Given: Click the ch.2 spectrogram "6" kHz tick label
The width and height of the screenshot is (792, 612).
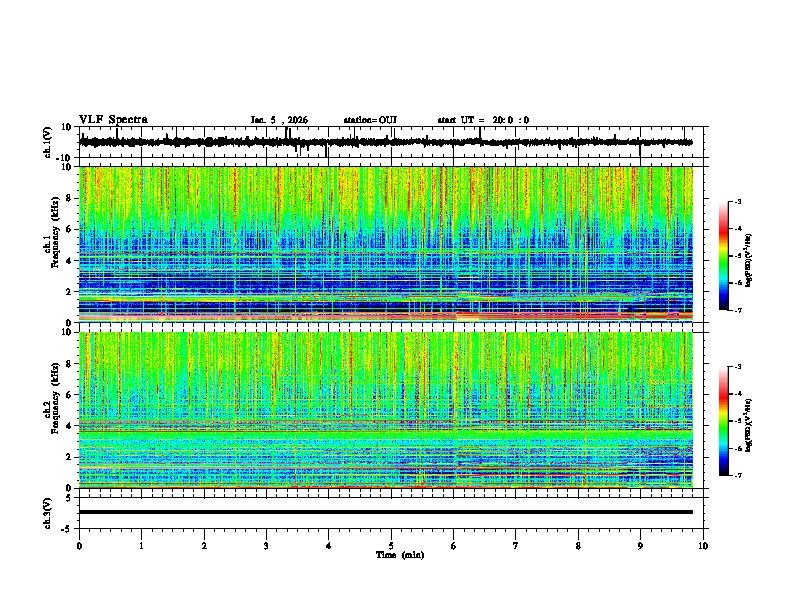Looking at the screenshot, I should coord(69,395).
